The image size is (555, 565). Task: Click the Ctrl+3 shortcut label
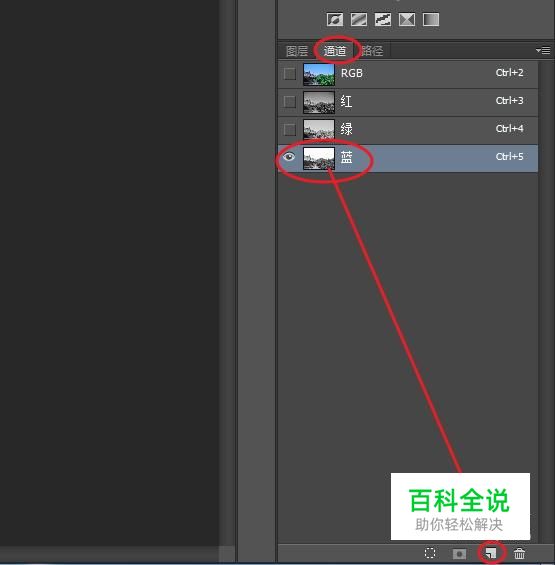click(509, 101)
